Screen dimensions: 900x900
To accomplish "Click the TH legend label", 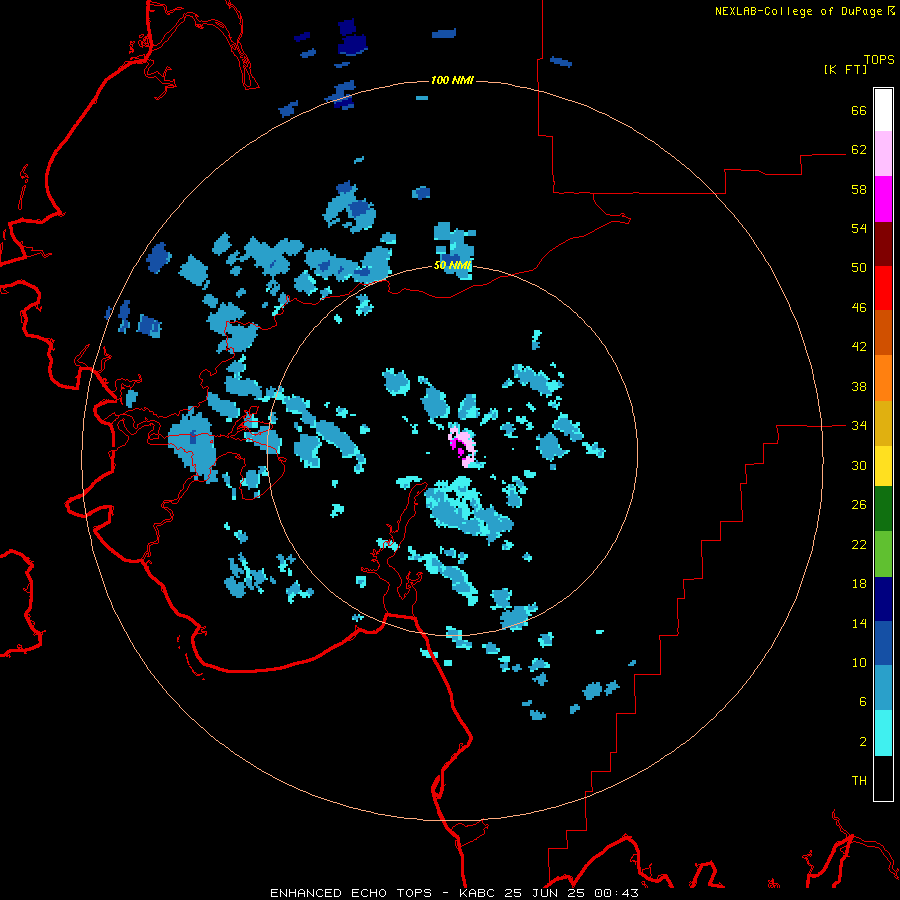I will [x=859, y=780].
